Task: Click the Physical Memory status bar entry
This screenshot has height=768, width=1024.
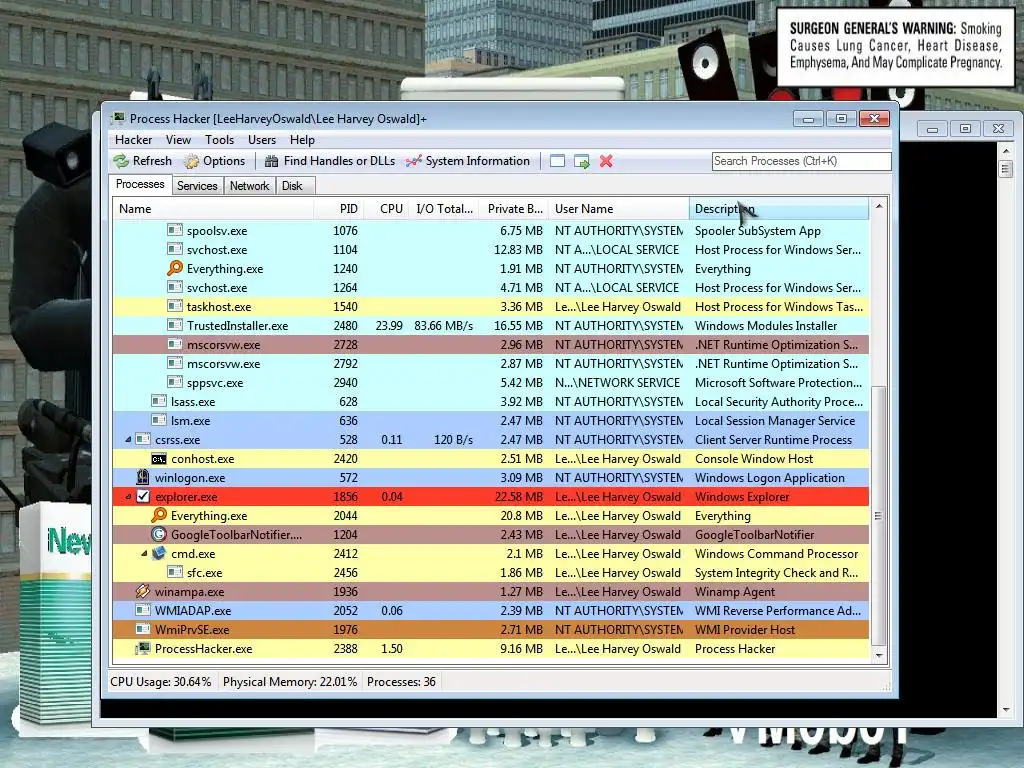Action: click(290, 682)
